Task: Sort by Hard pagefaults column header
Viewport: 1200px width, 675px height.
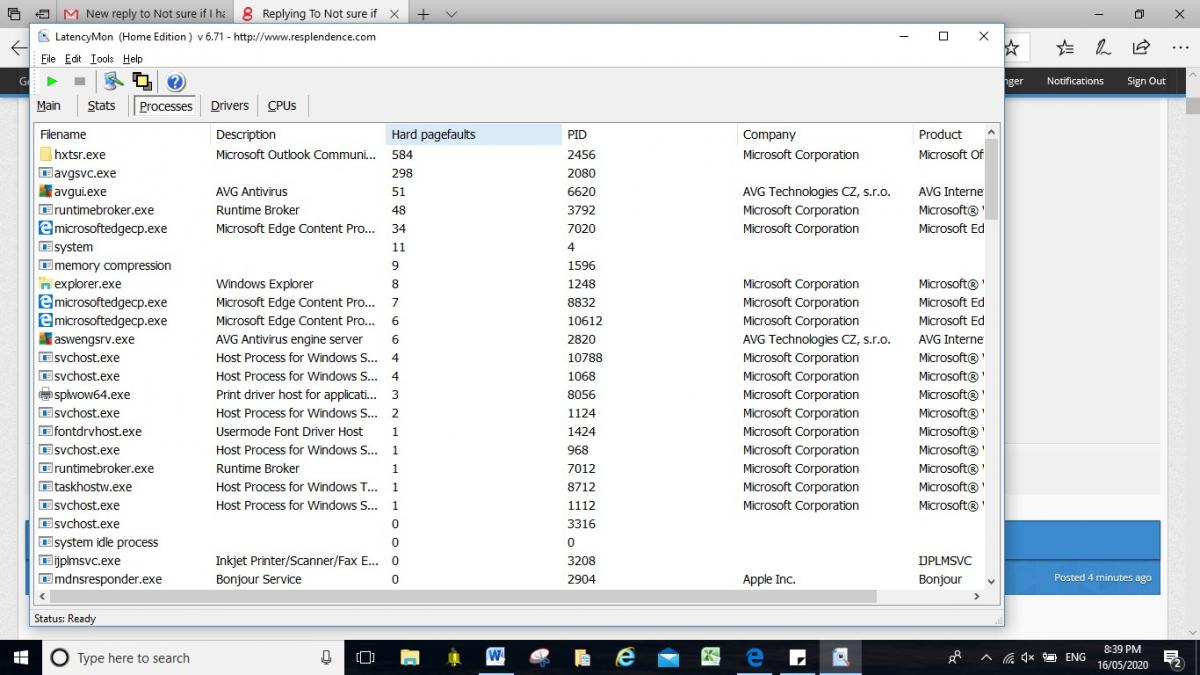Action: 474,134
